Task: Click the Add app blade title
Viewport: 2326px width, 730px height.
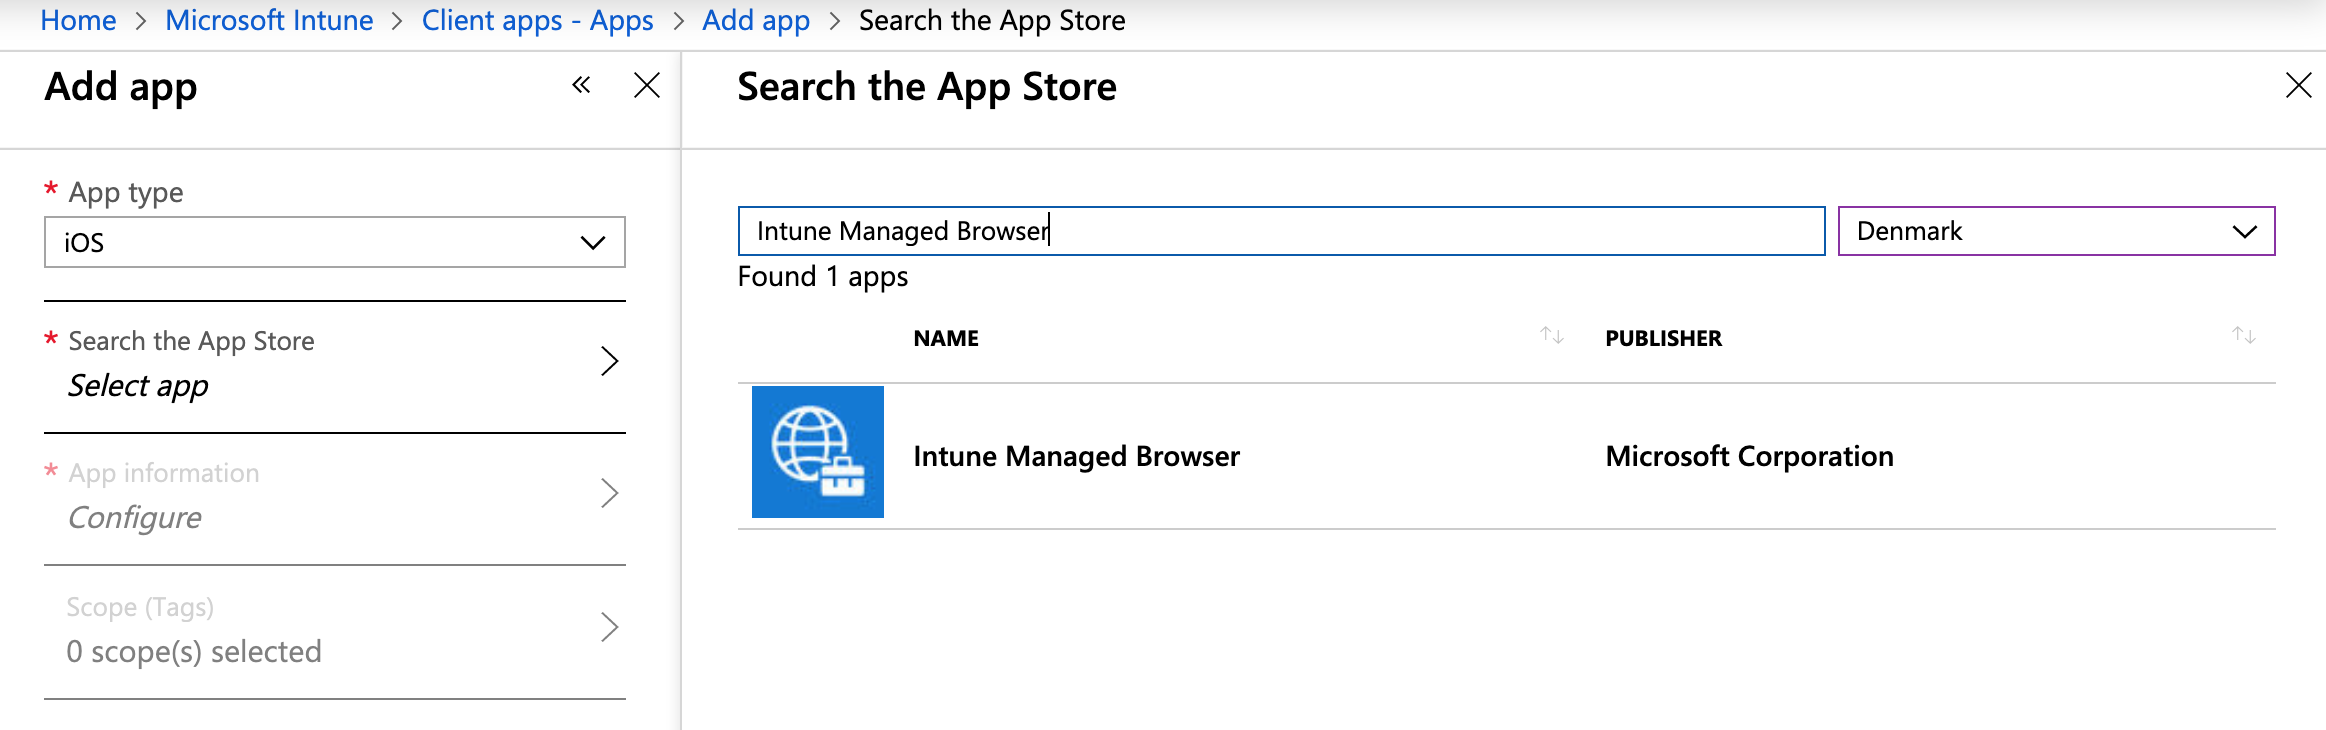Action: pyautogui.click(x=121, y=87)
